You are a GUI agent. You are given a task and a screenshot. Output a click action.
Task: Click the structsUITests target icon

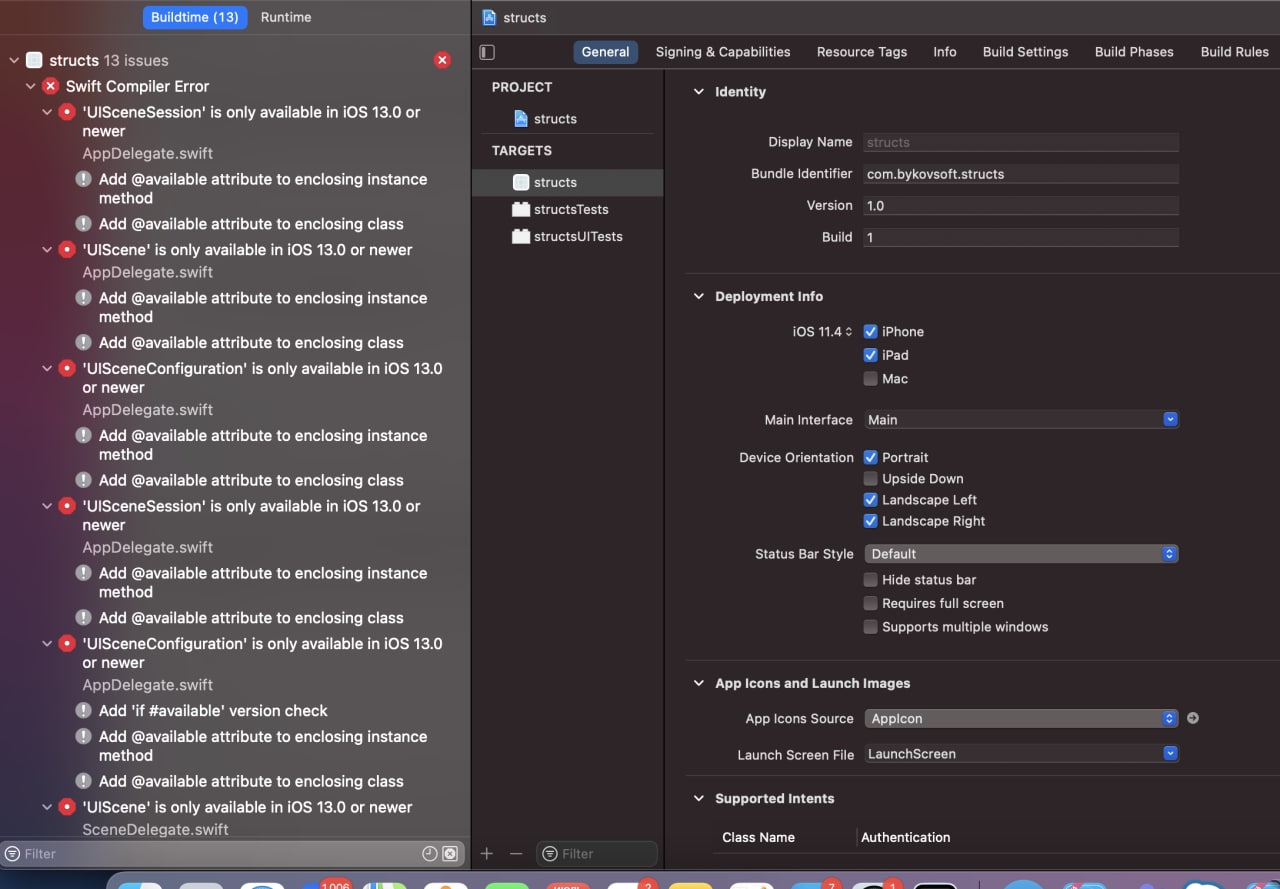pyautogui.click(x=520, y=236)
